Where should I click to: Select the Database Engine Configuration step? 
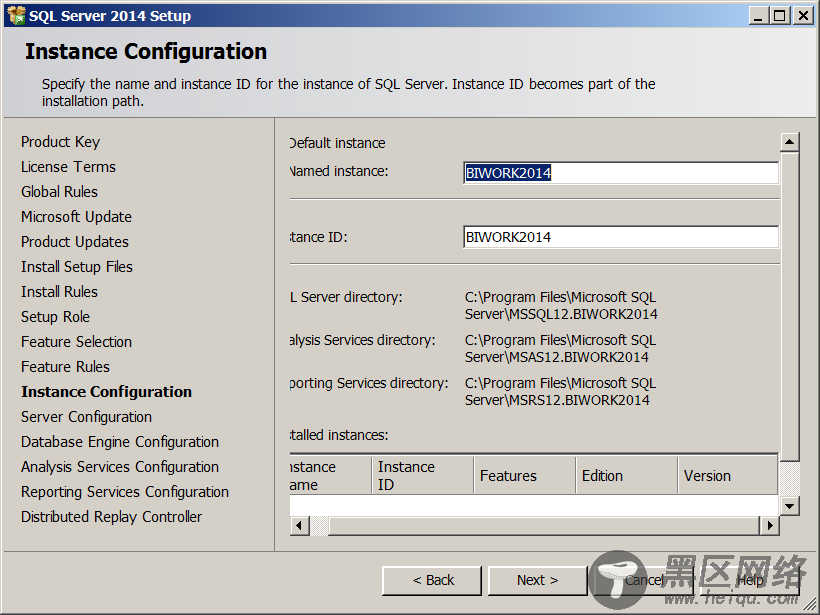[120, 442]
